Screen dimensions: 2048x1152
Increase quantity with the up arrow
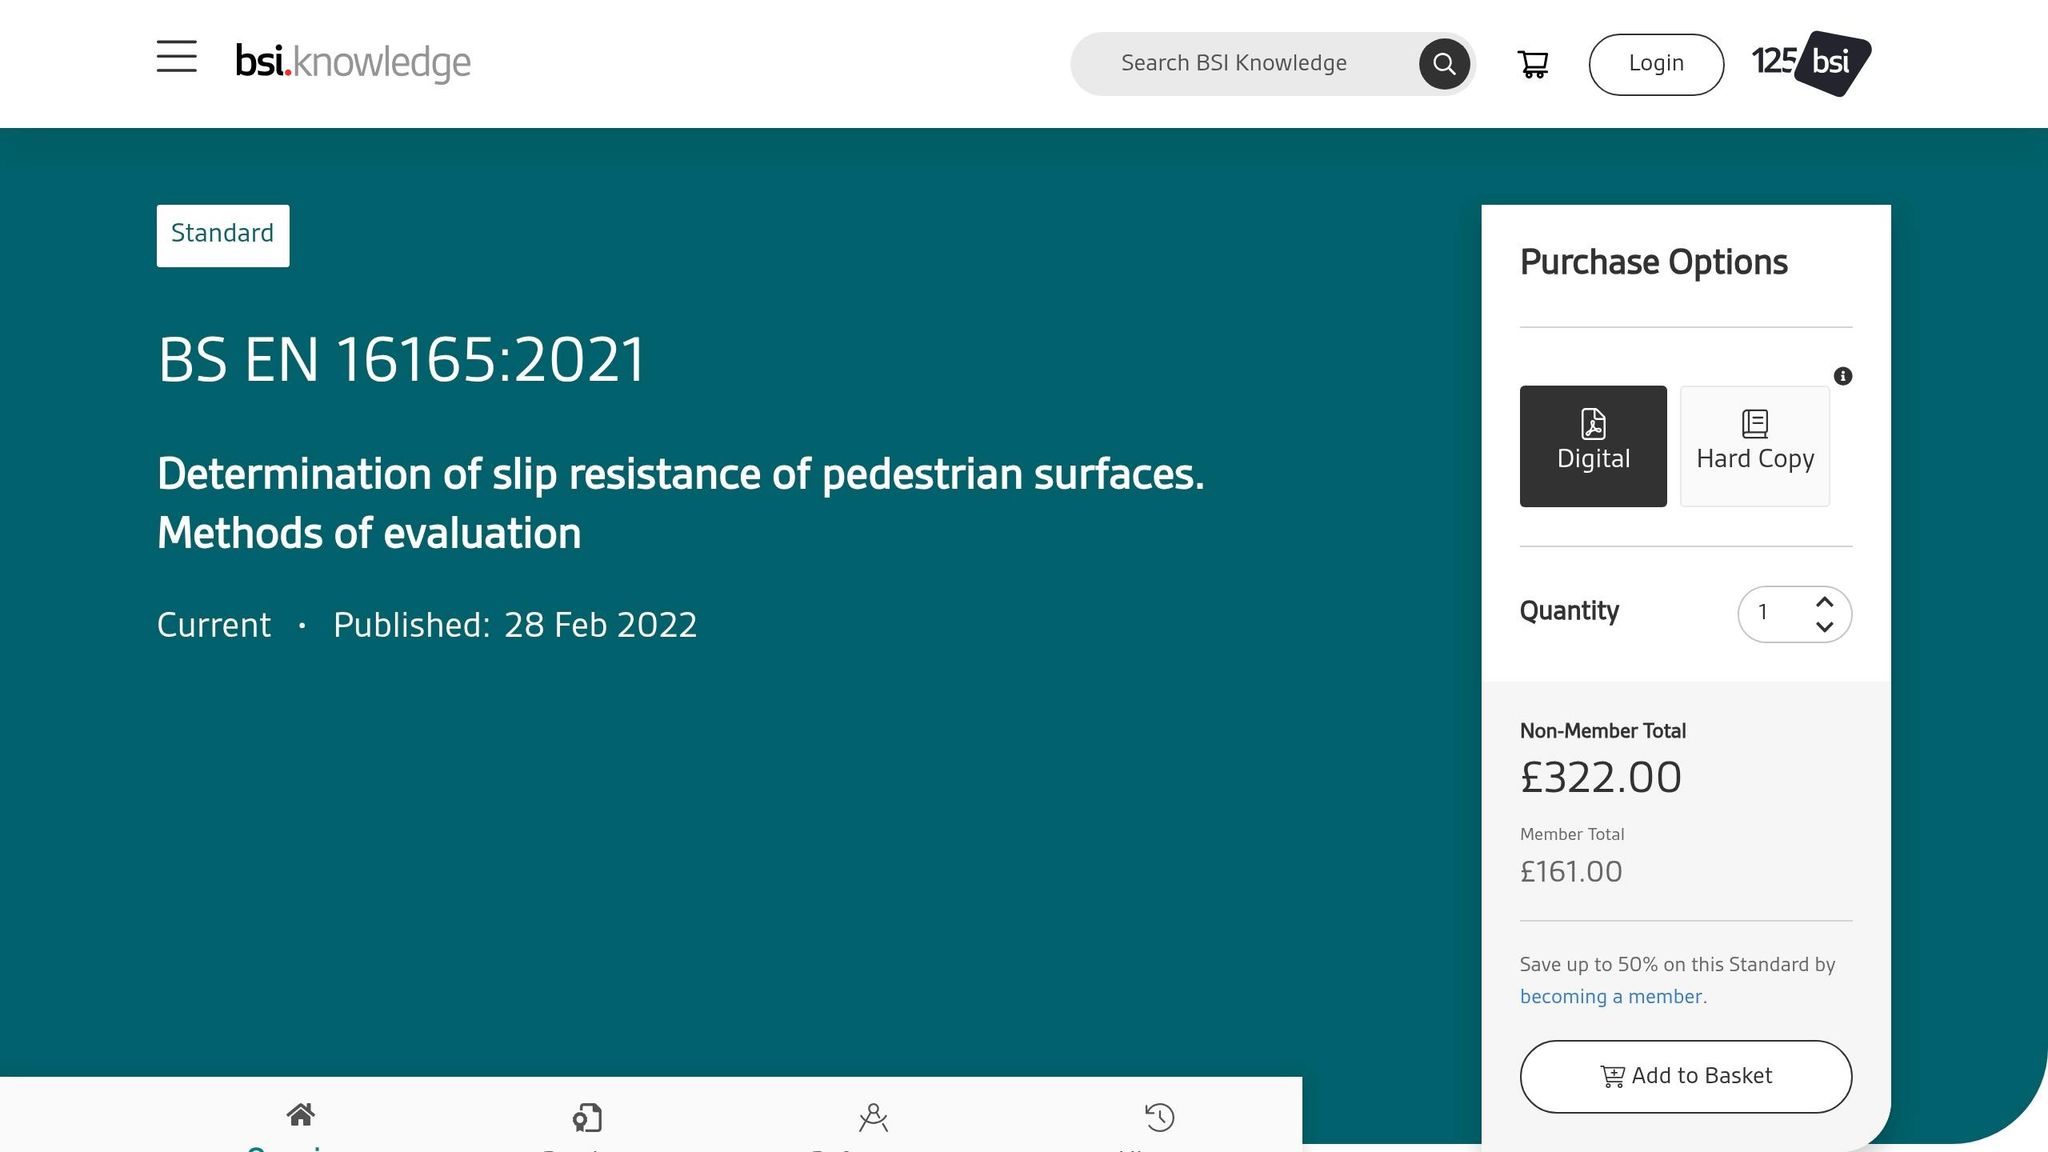pos(1825,602)
